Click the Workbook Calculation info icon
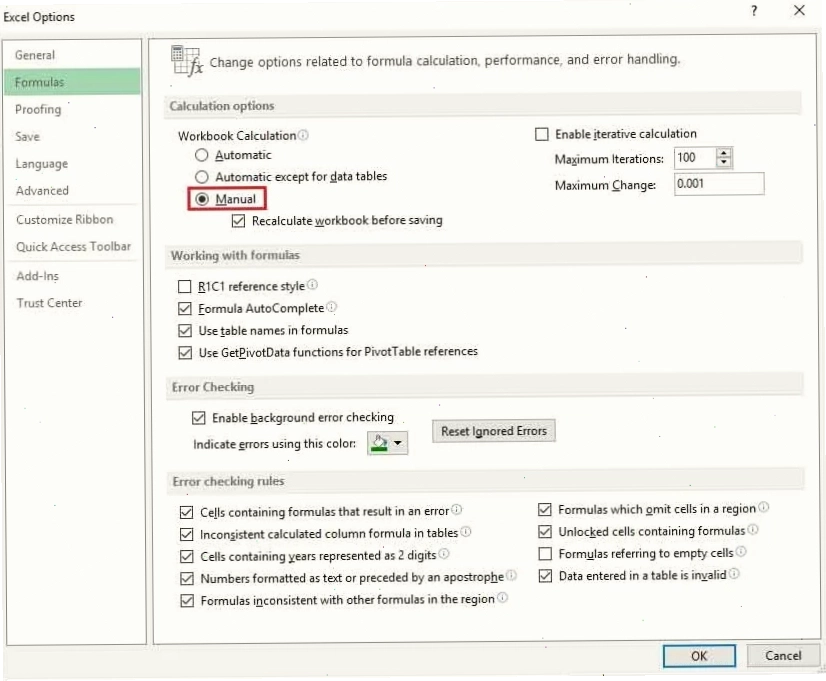Screen dimensions: 826x681 point(303,135)
